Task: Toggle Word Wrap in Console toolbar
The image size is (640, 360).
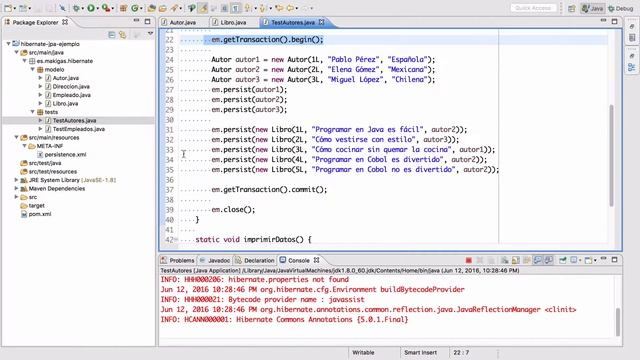Action: 527,260
